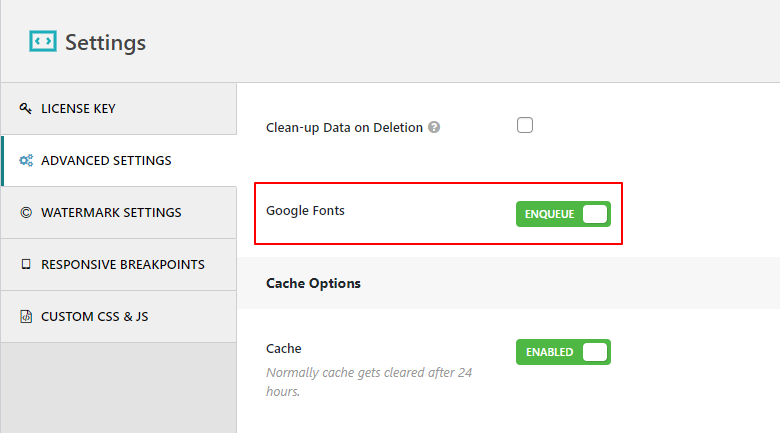Screen dimensions: 780x433
Task: Go to the Responsive Breakpoints tab
Action: click(x=122, y=264)
